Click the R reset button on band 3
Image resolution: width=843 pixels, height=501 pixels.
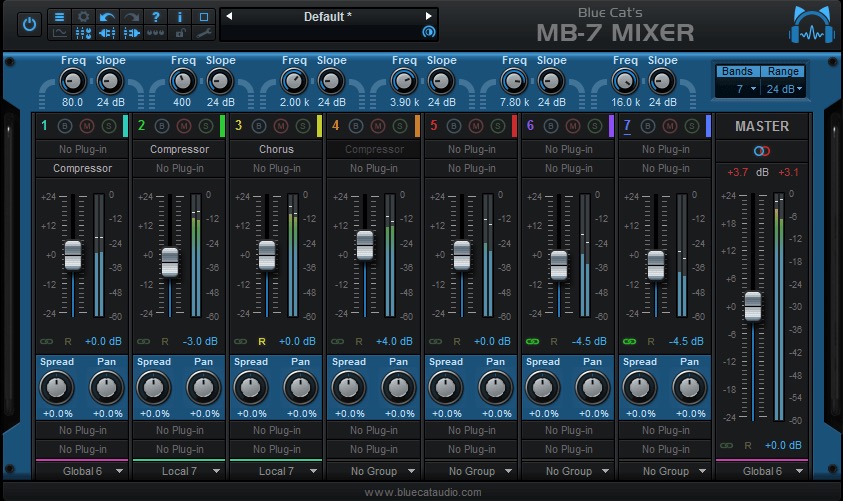click(x=262, y=341)
